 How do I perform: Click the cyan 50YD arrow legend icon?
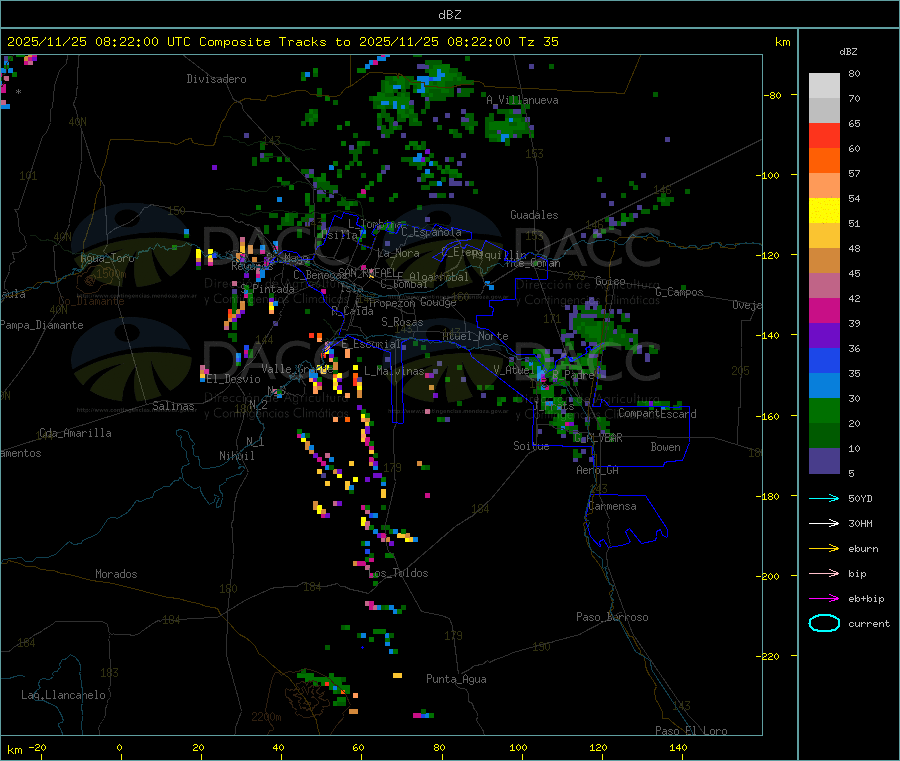824,498
